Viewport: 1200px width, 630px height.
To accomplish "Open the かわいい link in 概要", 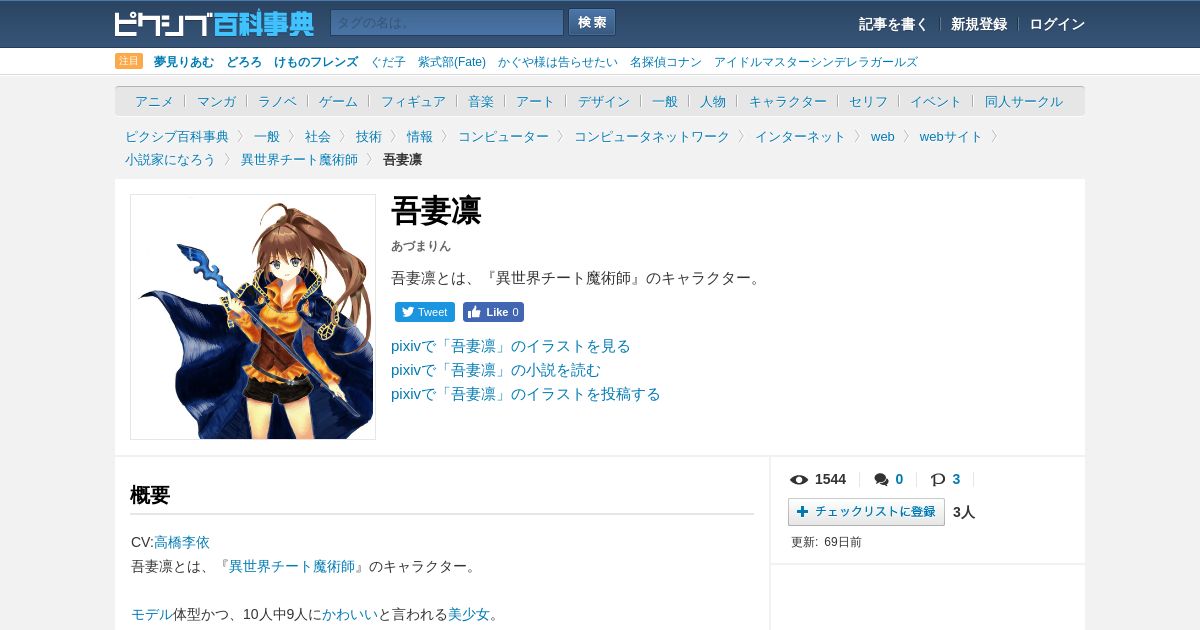I will (x=350, y=614).
